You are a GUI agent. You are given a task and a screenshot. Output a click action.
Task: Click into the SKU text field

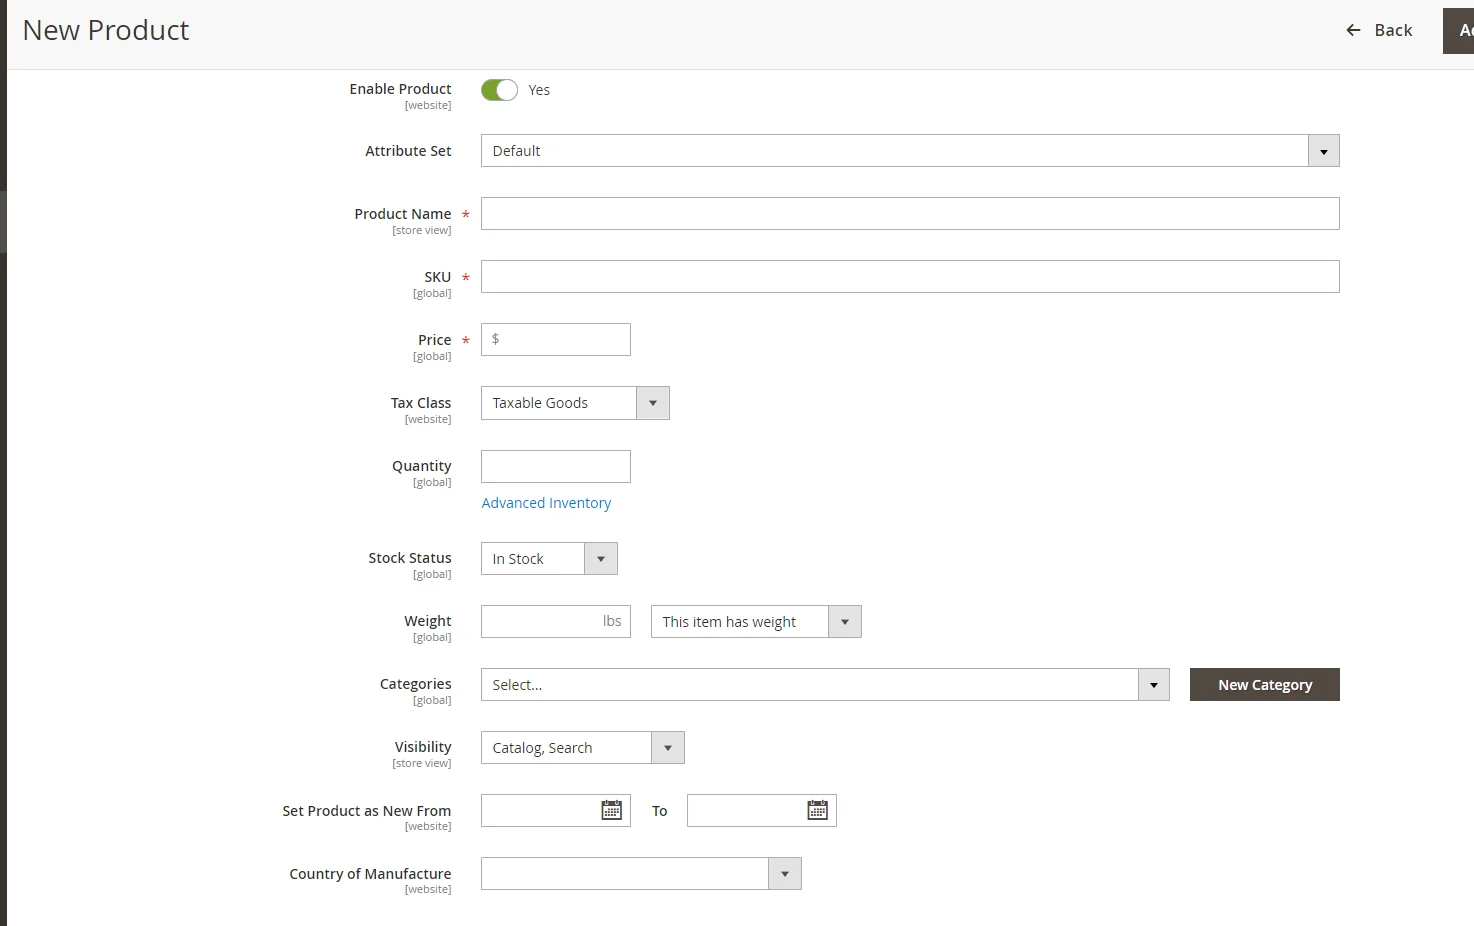point(909,277)
